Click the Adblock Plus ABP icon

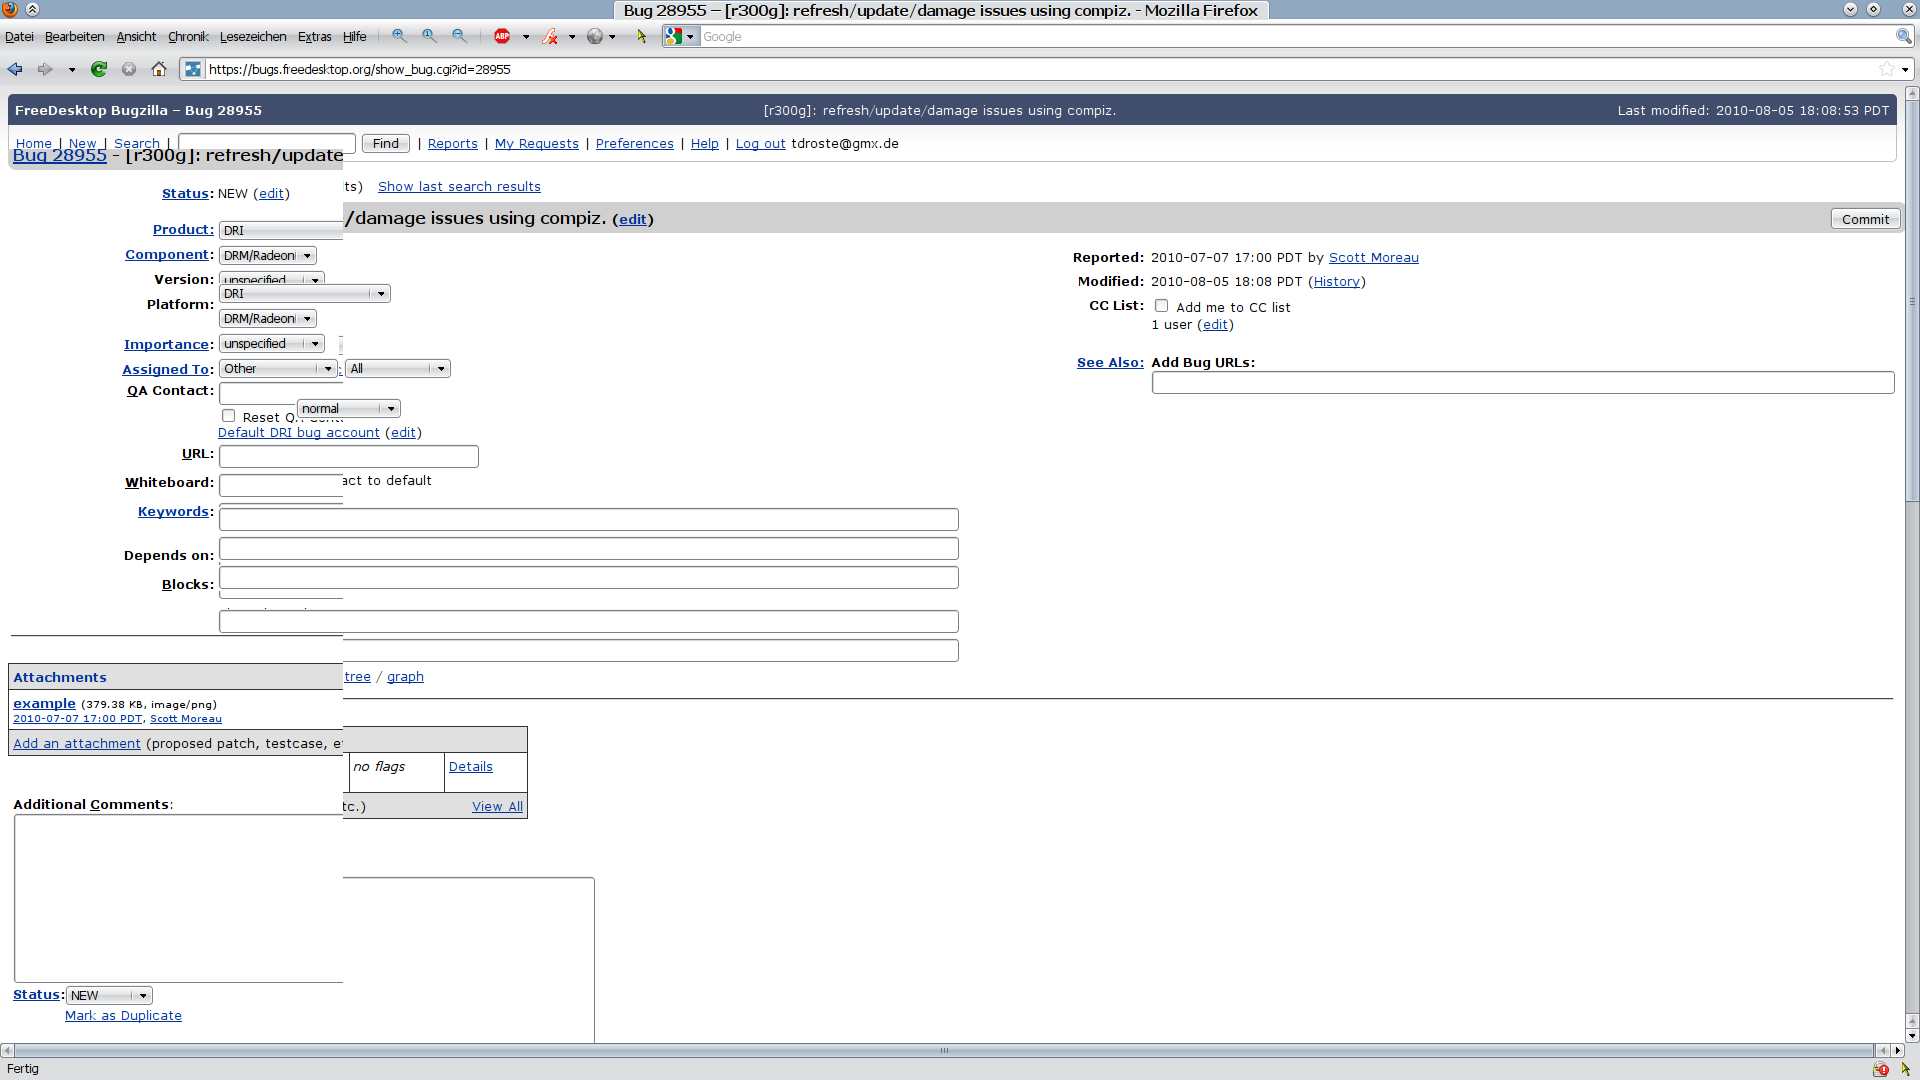coord(502,36)
